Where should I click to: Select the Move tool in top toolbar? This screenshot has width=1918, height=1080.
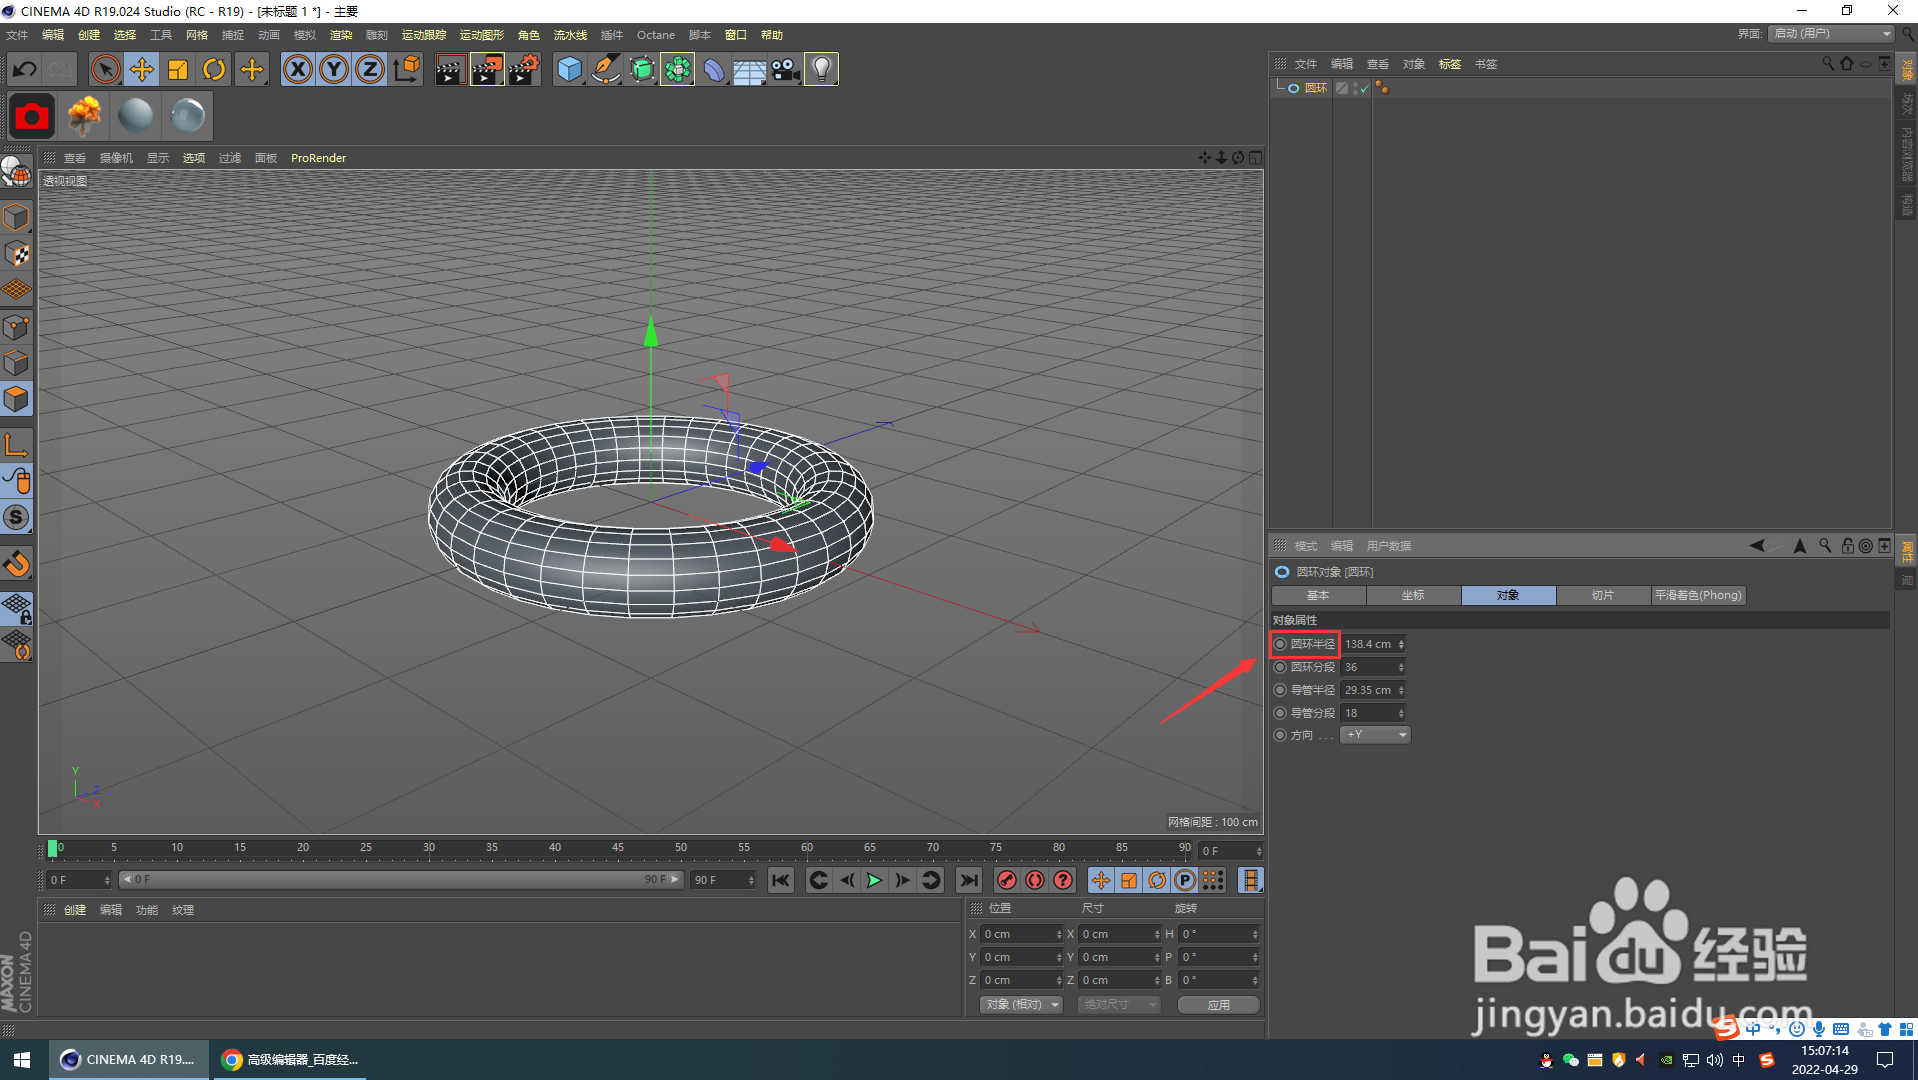tap(142, 69)
